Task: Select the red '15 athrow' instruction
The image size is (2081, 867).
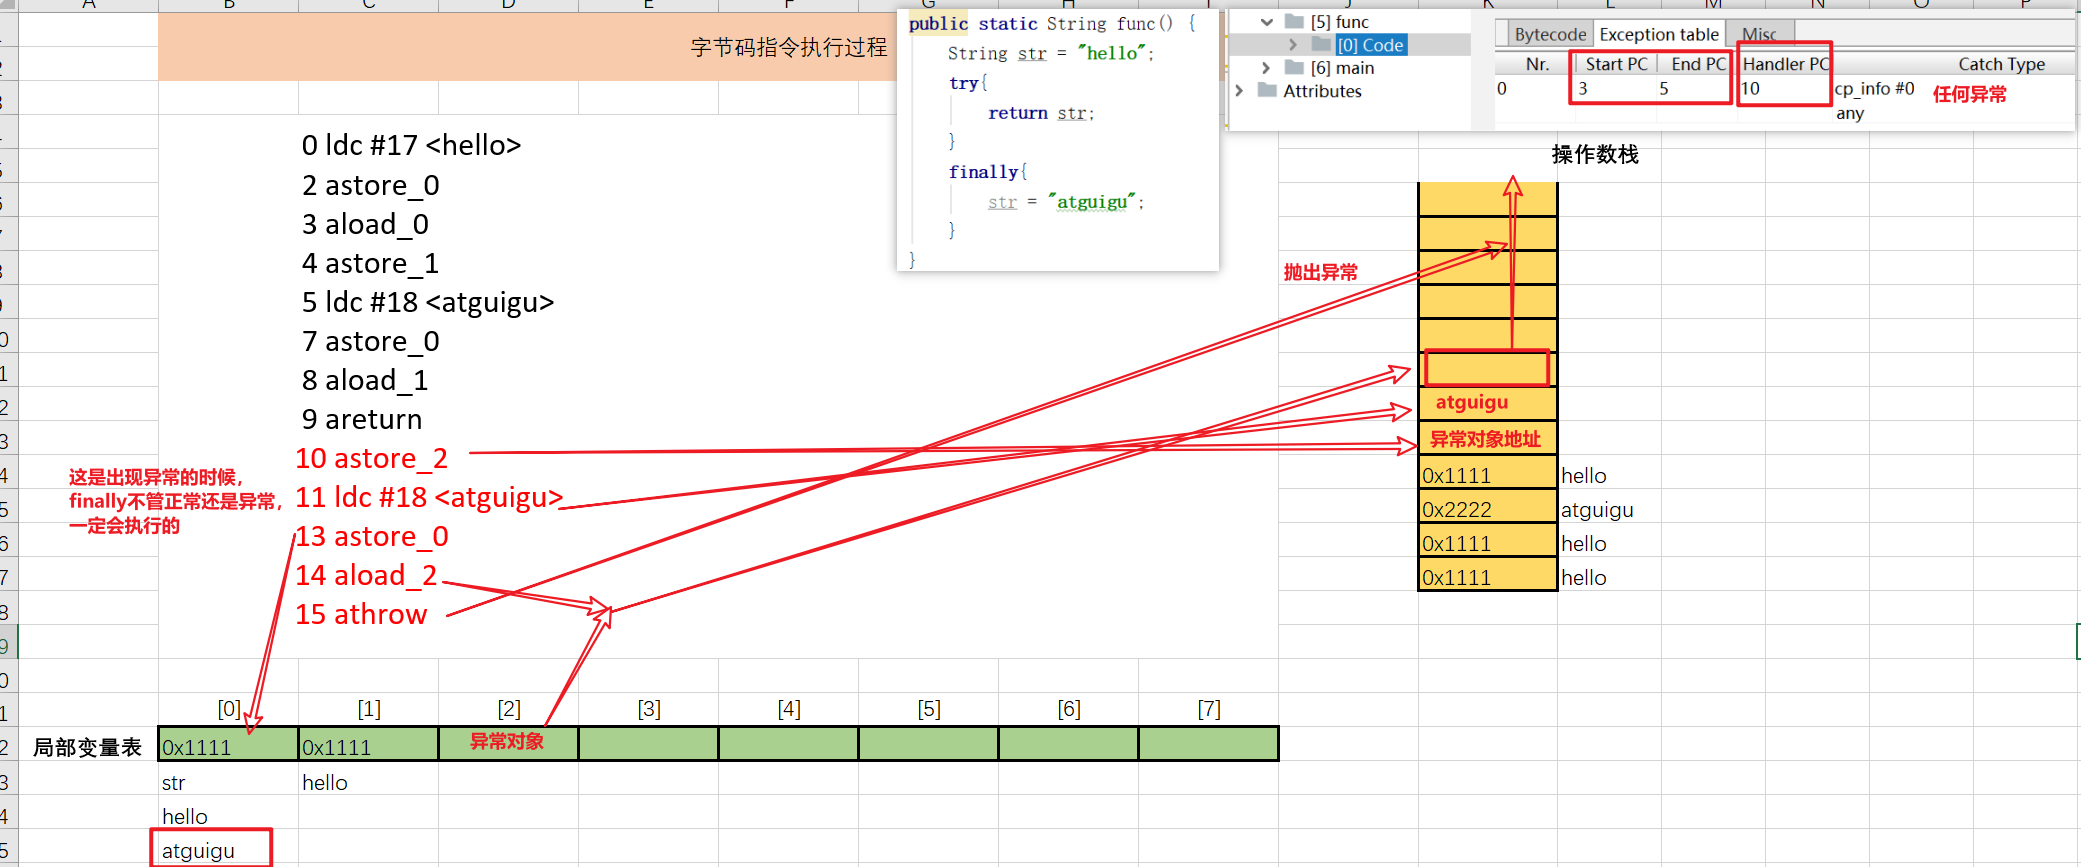Action: [361, 614]
